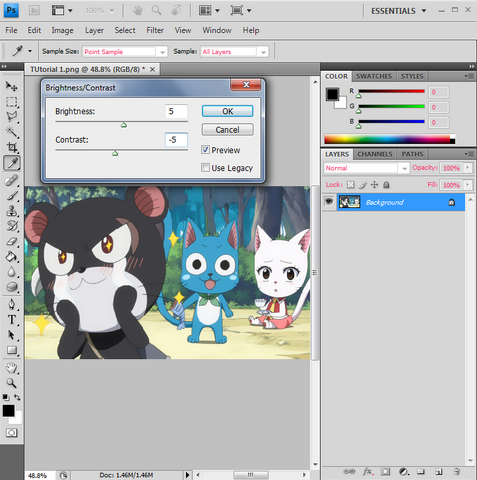Select the Sponge tool
This screenshot has width=477, height=480.
coord(11,287)
